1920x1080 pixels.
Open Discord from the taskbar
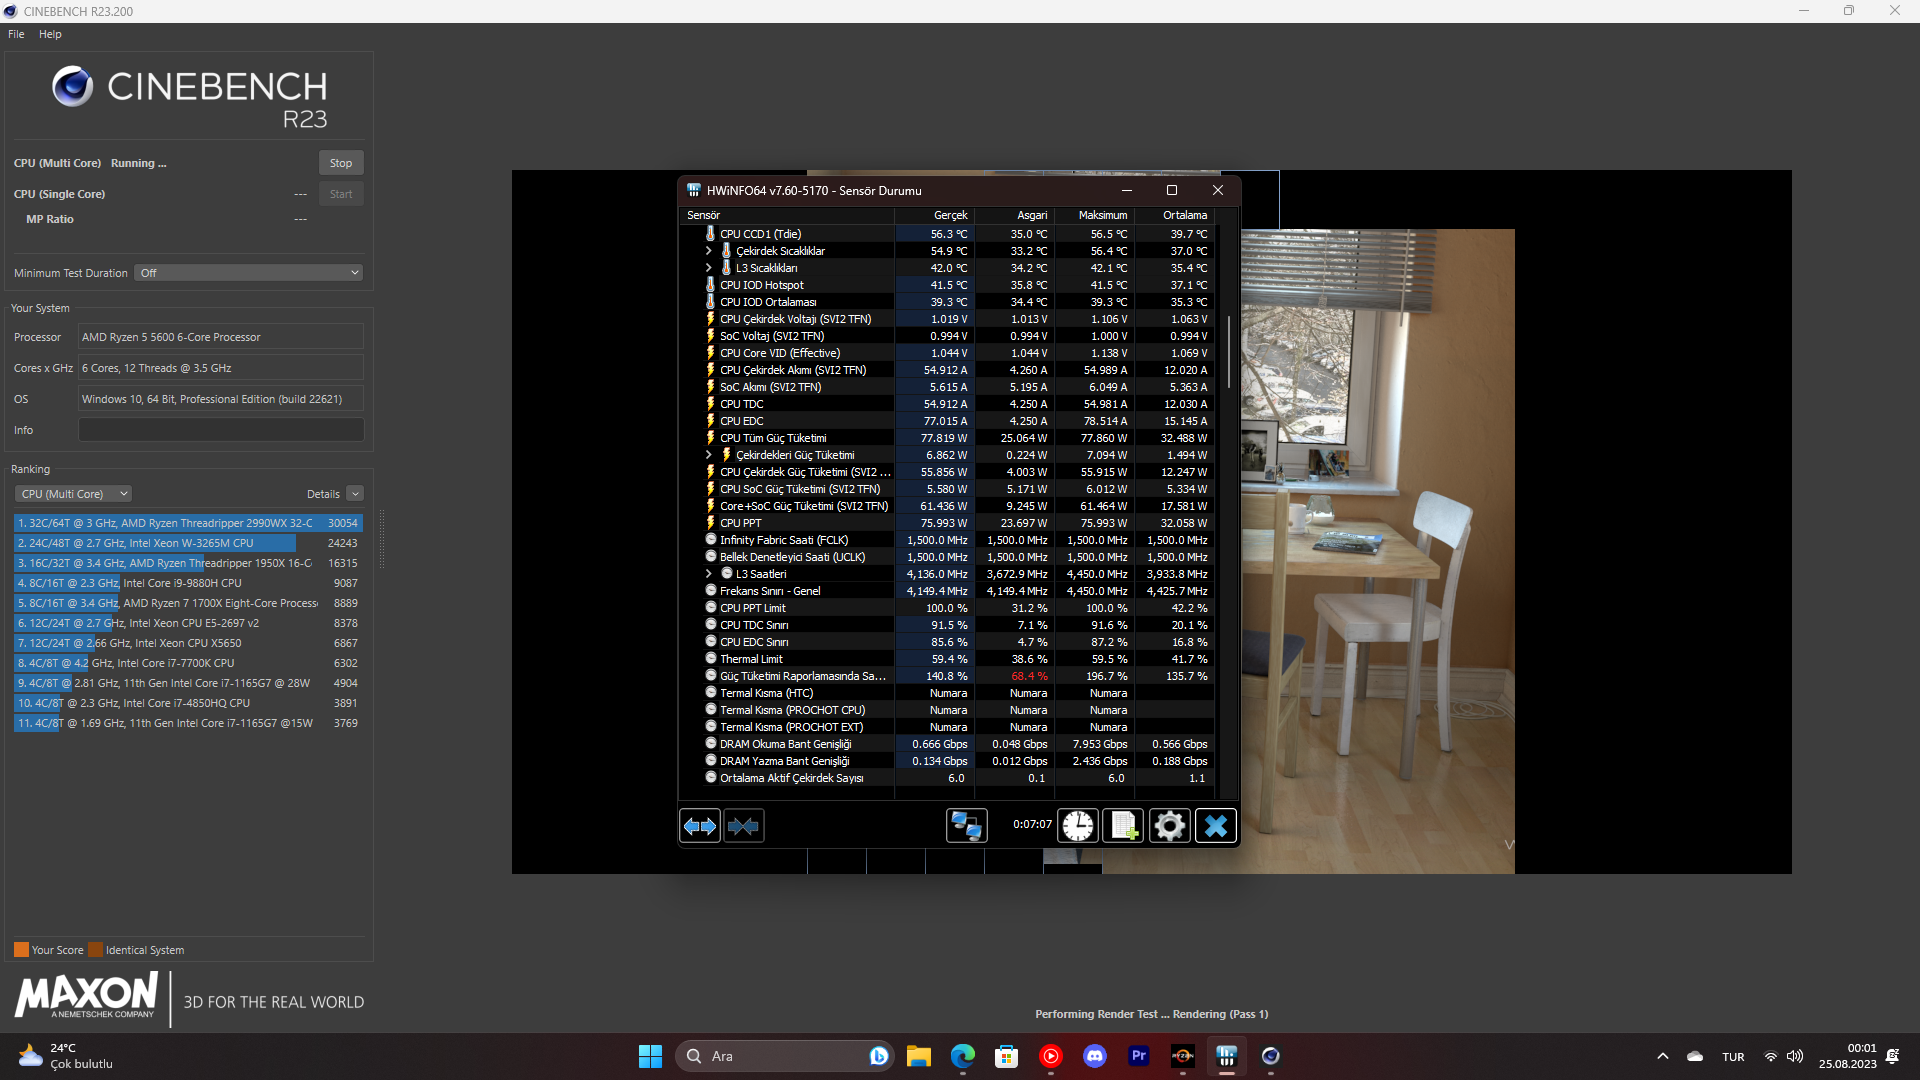[x=1094, y=1056]
